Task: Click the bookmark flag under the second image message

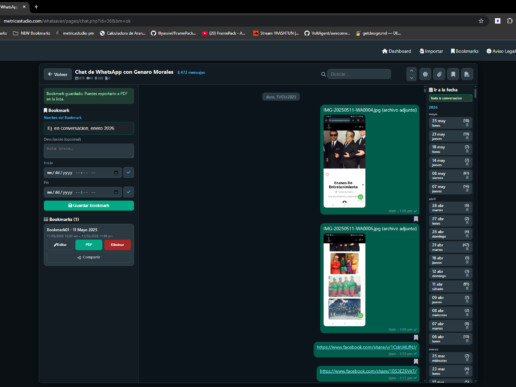Action: [x=416, y=337]
